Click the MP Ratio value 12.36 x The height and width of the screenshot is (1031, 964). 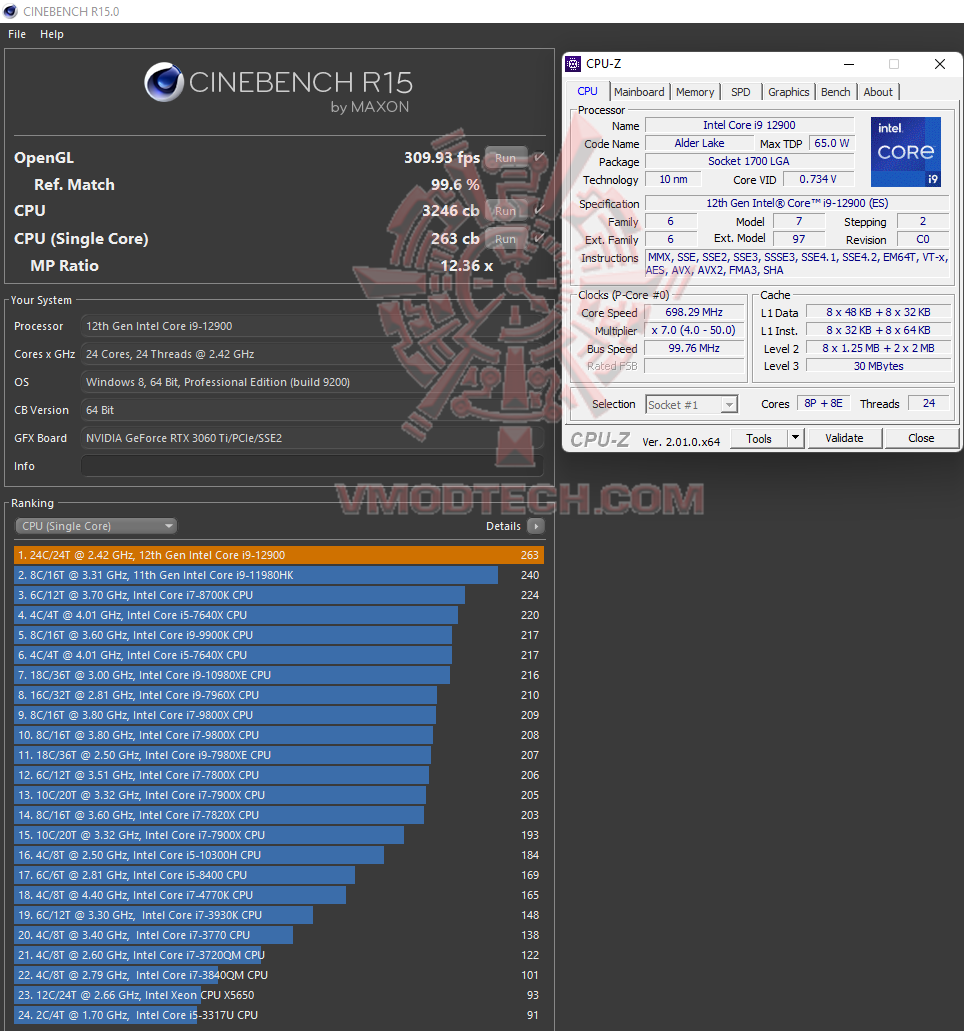pos(466,266)
